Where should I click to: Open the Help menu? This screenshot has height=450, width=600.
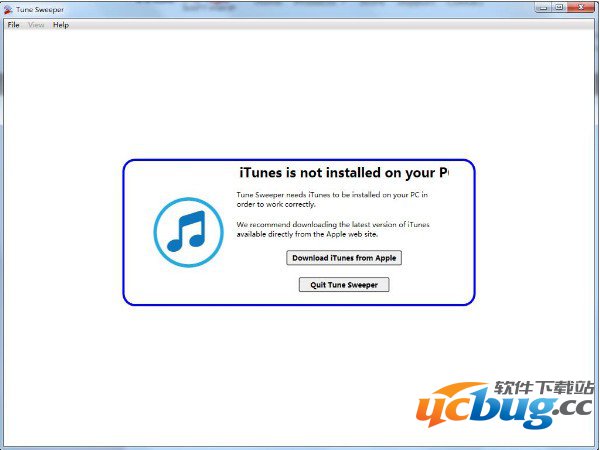[x=61, y=25]
